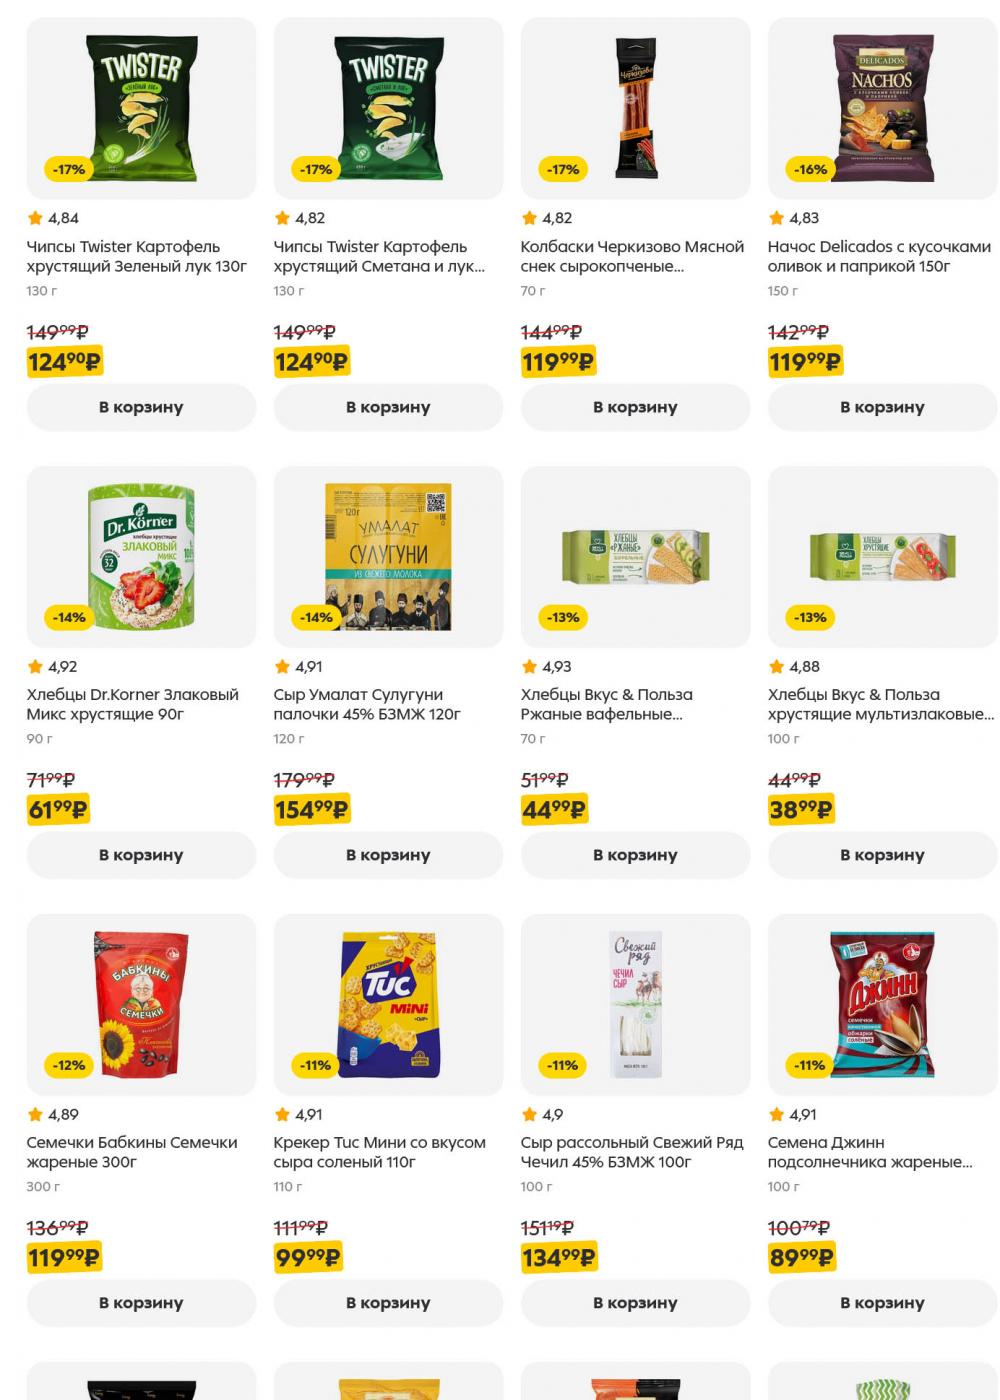1000x1400 pixels.
Task: Click star rating icon of Twister Зеленый лук chips
Action: [35, 218]
